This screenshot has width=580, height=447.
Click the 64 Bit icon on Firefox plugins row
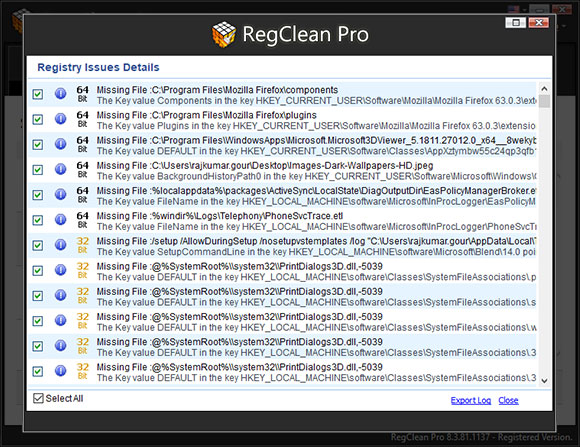click(82, 119)
